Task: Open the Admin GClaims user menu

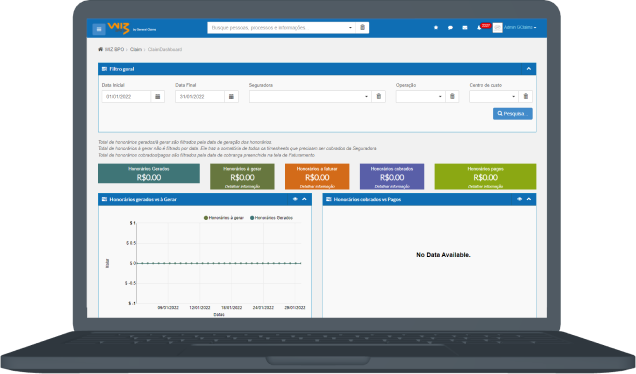Action: pos(520,28)
